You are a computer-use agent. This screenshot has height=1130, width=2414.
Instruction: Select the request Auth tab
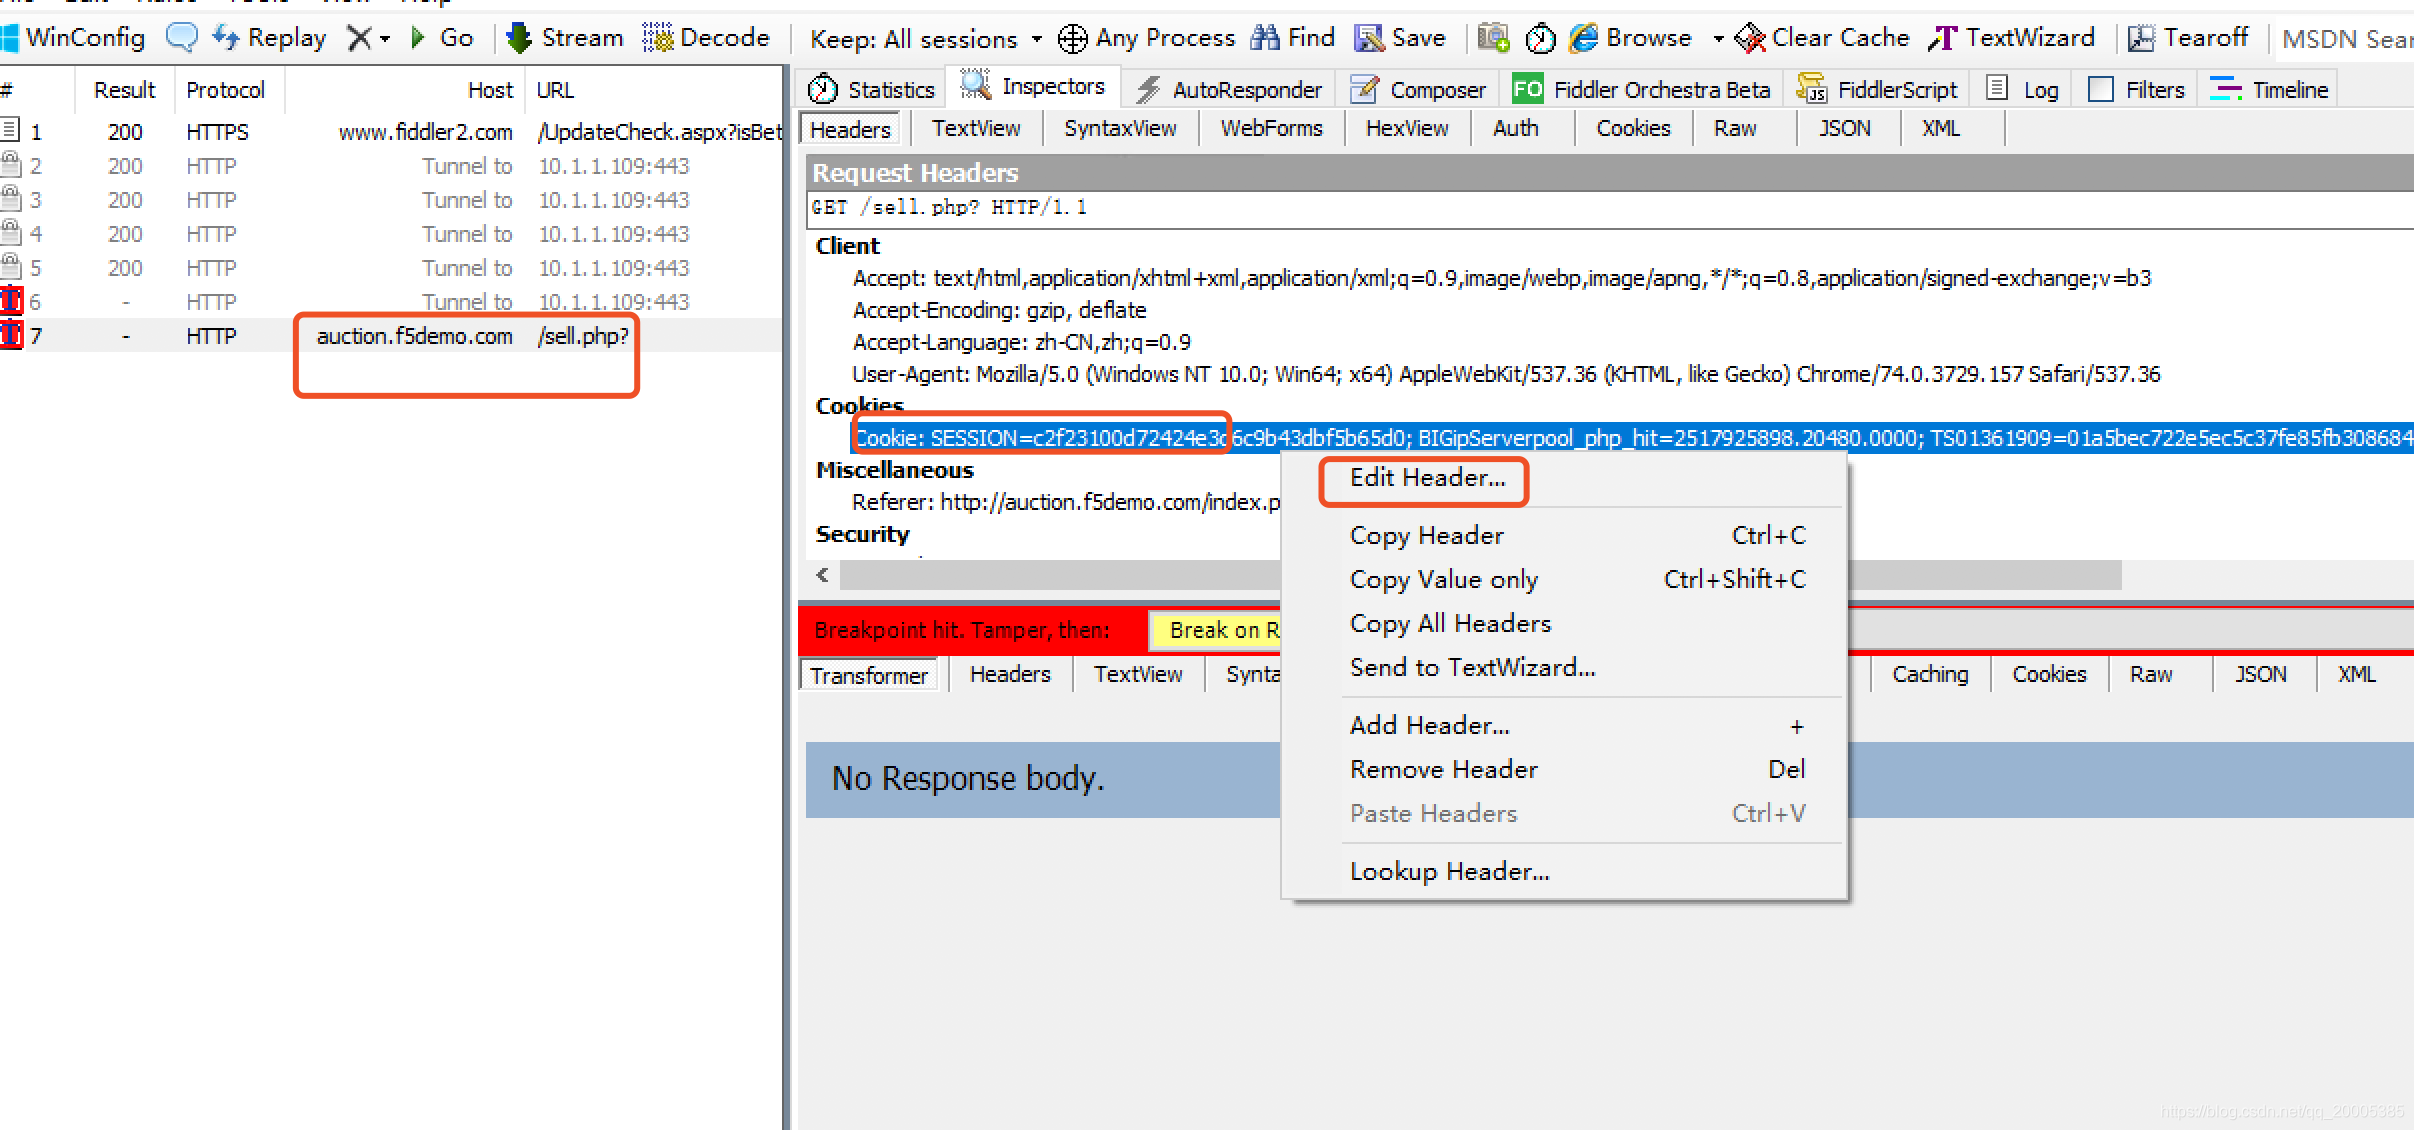click(x=1516, y=128)
